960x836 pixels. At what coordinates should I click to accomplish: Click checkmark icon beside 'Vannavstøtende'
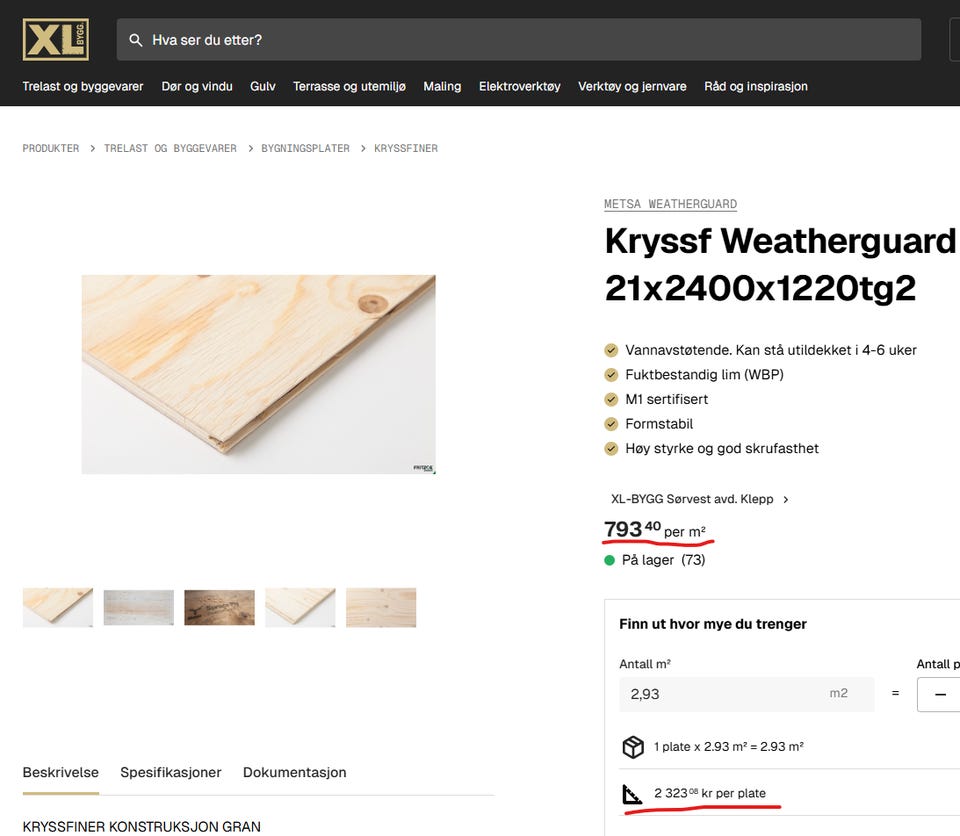click(x=611, y=350)
